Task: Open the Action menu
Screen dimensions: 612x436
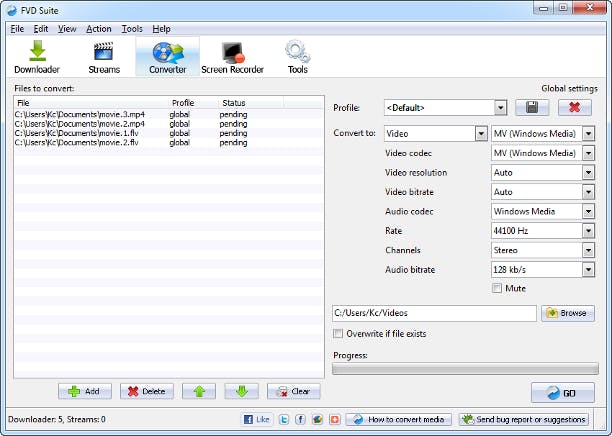Action: tap(99, 29)
